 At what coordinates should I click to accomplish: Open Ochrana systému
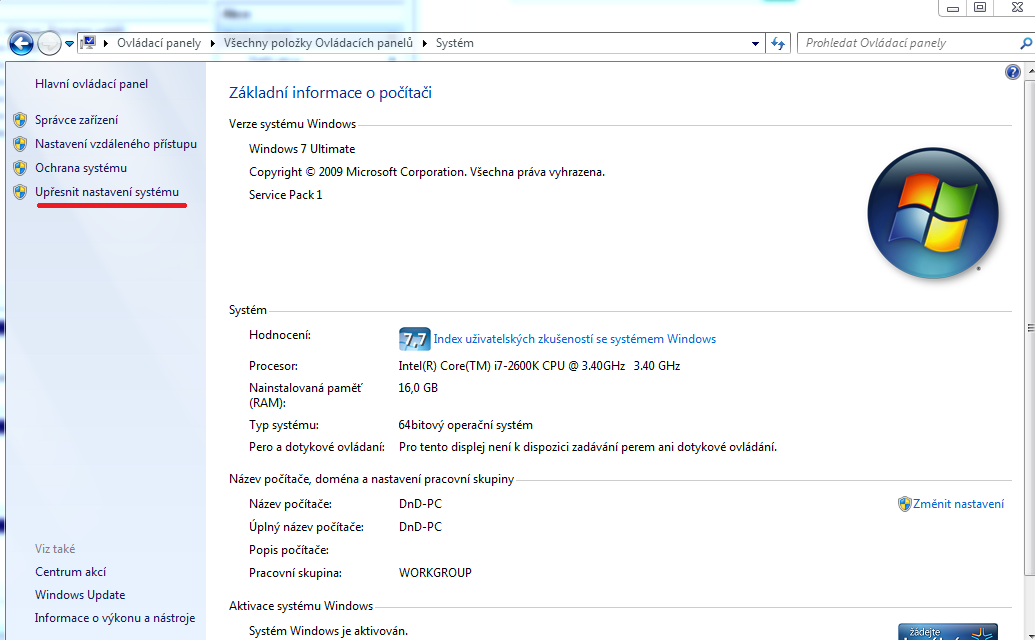[x=81, y=168]
